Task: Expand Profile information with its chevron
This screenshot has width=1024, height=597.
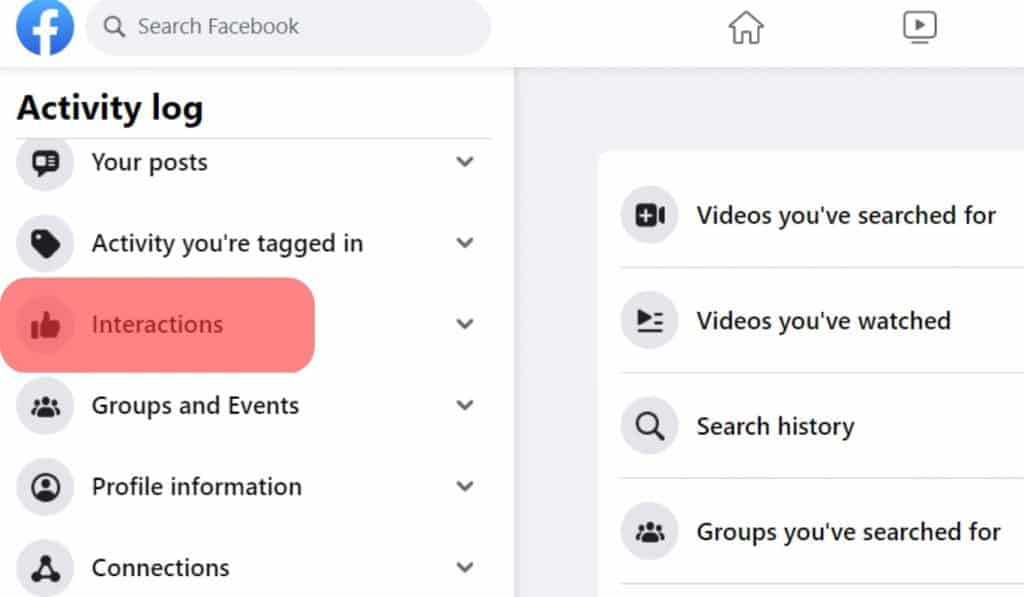Action: tap(464, 487)
